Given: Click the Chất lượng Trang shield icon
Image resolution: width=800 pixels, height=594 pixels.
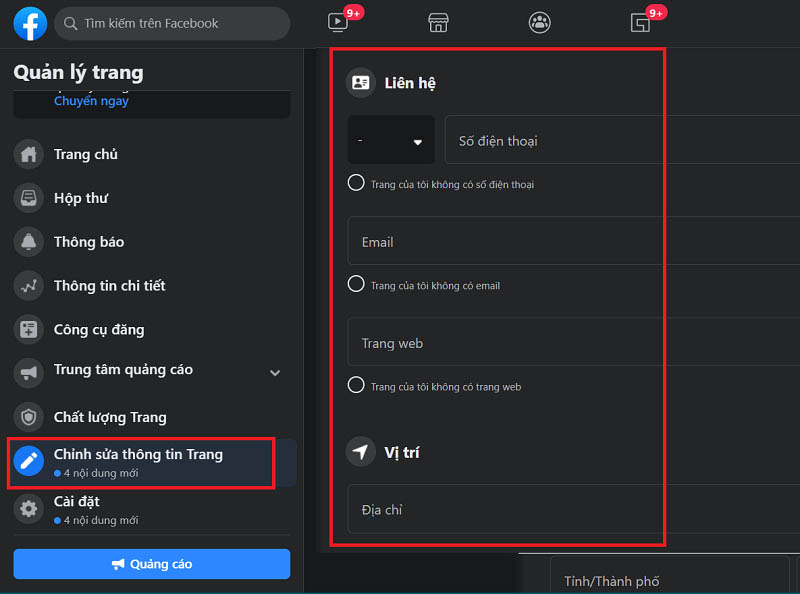Looking at the screenshot, I should point(29,417).
